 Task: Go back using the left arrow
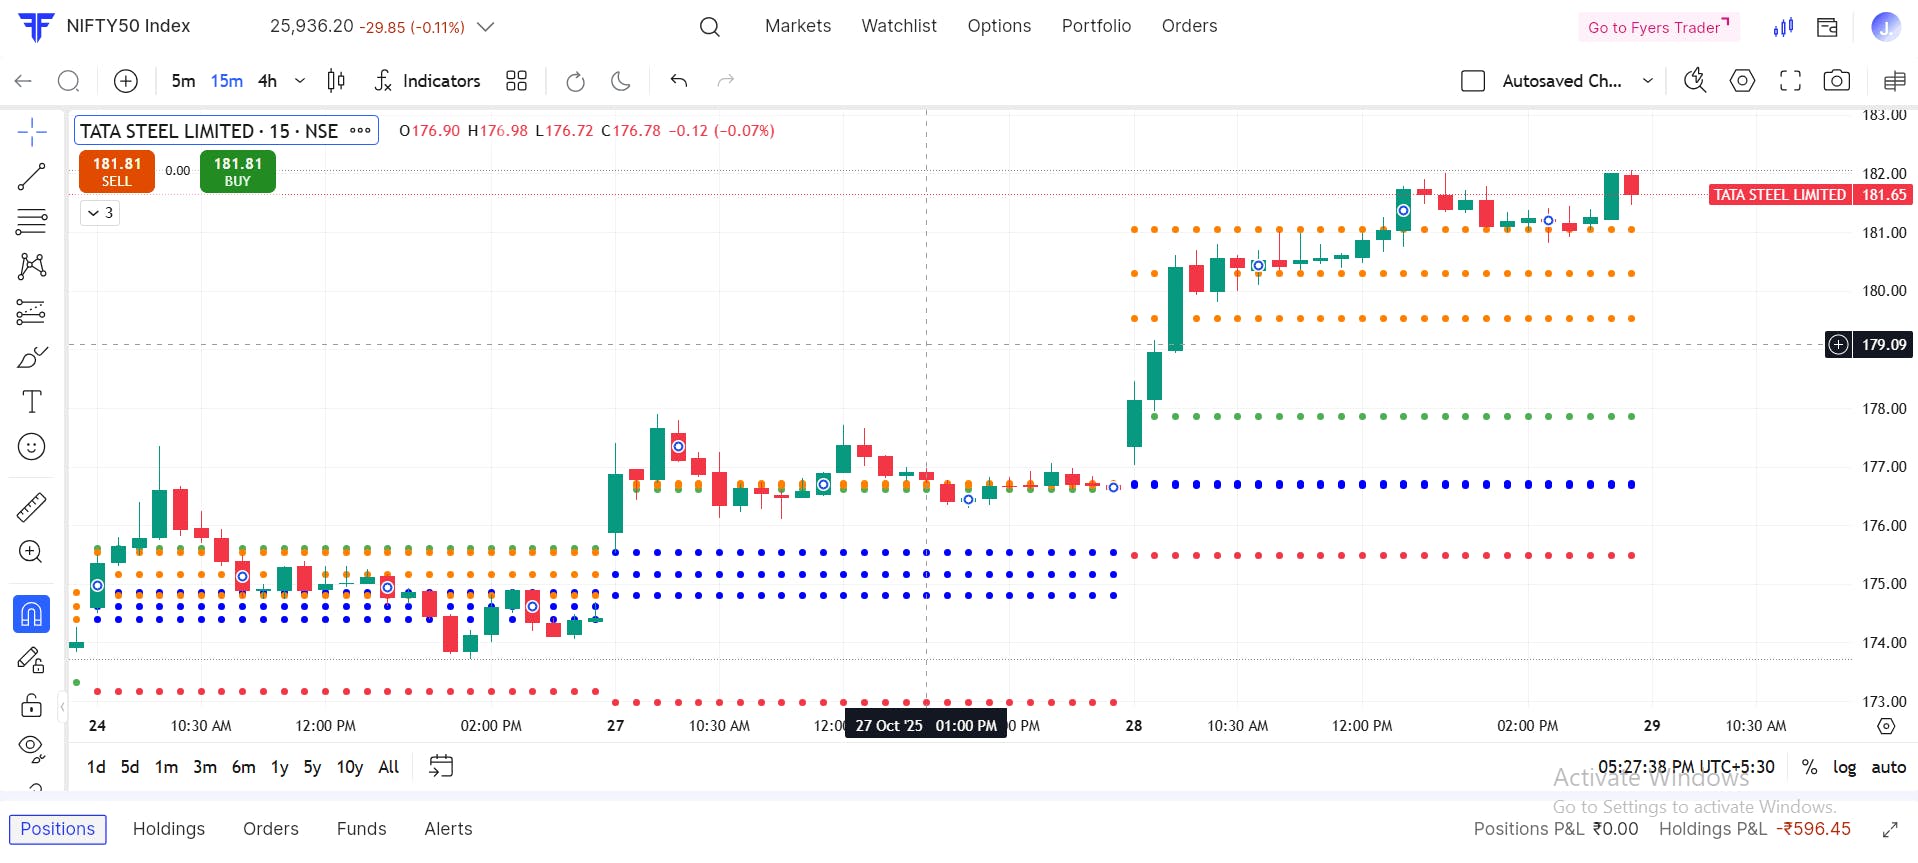(23, 81)
